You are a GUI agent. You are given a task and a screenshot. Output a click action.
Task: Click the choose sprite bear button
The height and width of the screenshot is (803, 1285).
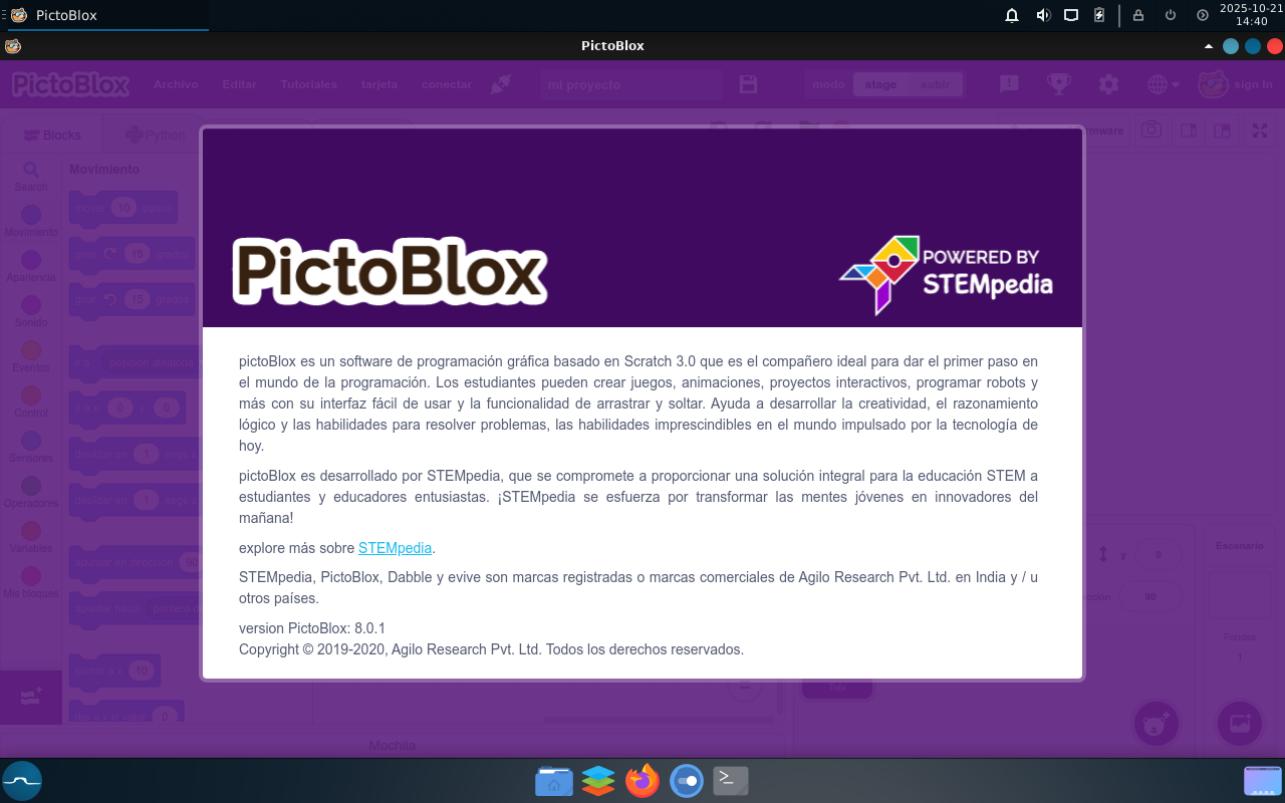1156,723
